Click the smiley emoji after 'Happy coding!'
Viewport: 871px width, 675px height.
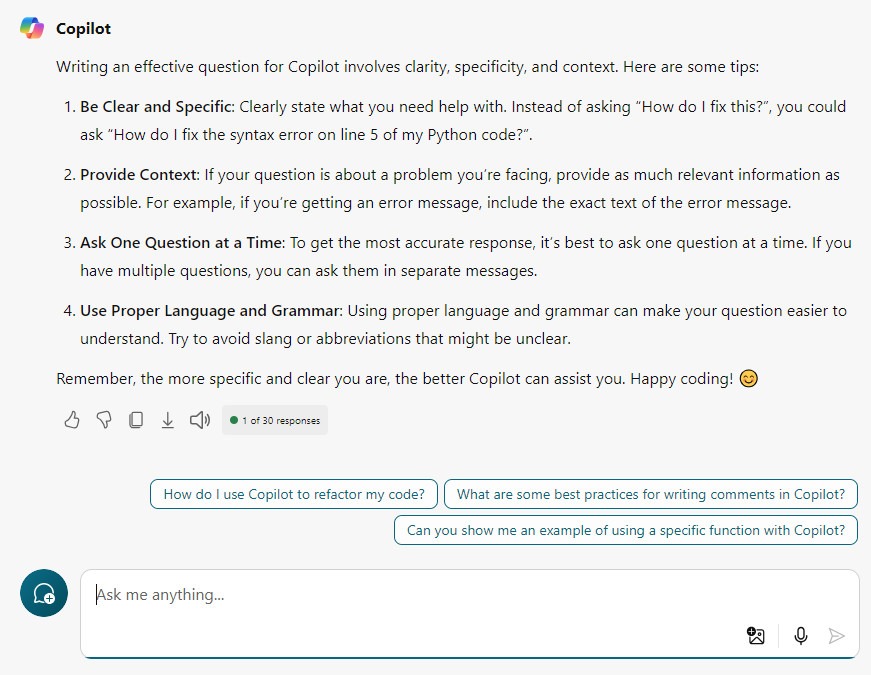coord(748,379)
